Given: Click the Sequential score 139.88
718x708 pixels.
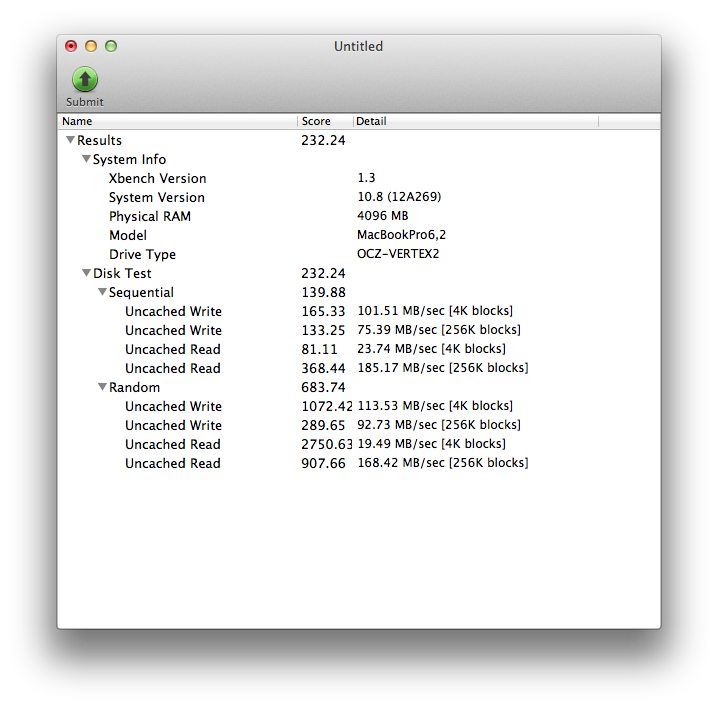Looking at the screenshot, I should [323, 292].
